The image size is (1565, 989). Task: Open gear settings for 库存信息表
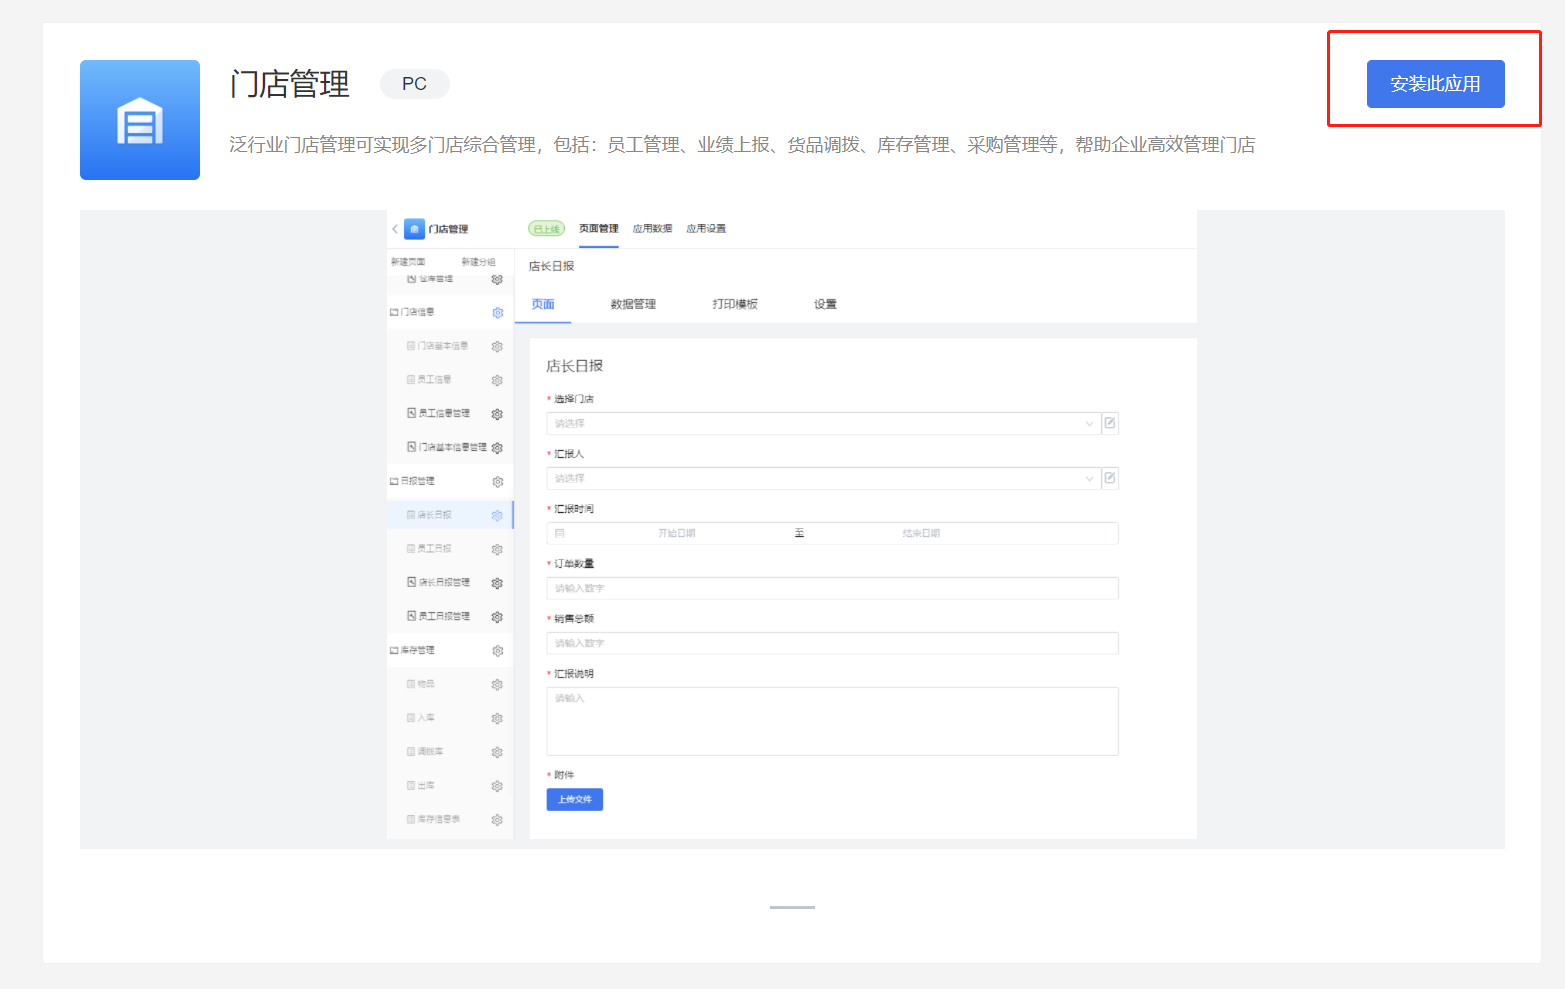[x=497, y=820]
